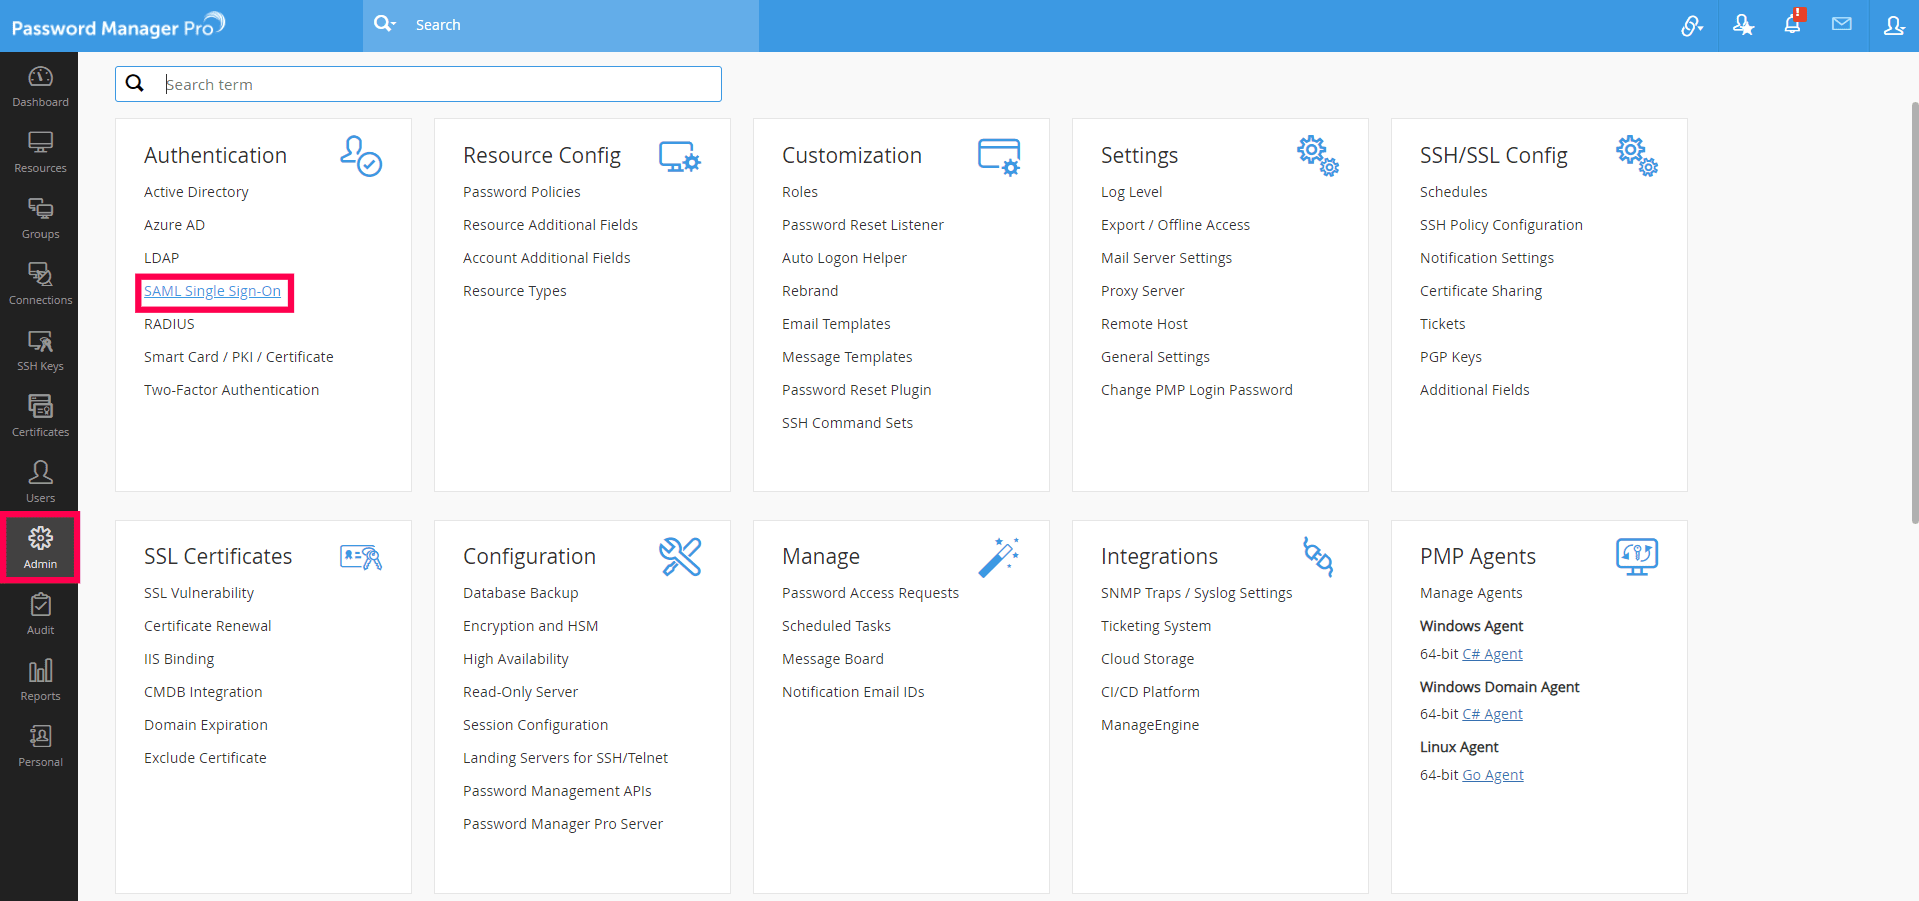This screenshot has height=901, width=1919.
Task: Click the key/connection icon in top header
Action: click(x=1691, y=25)
